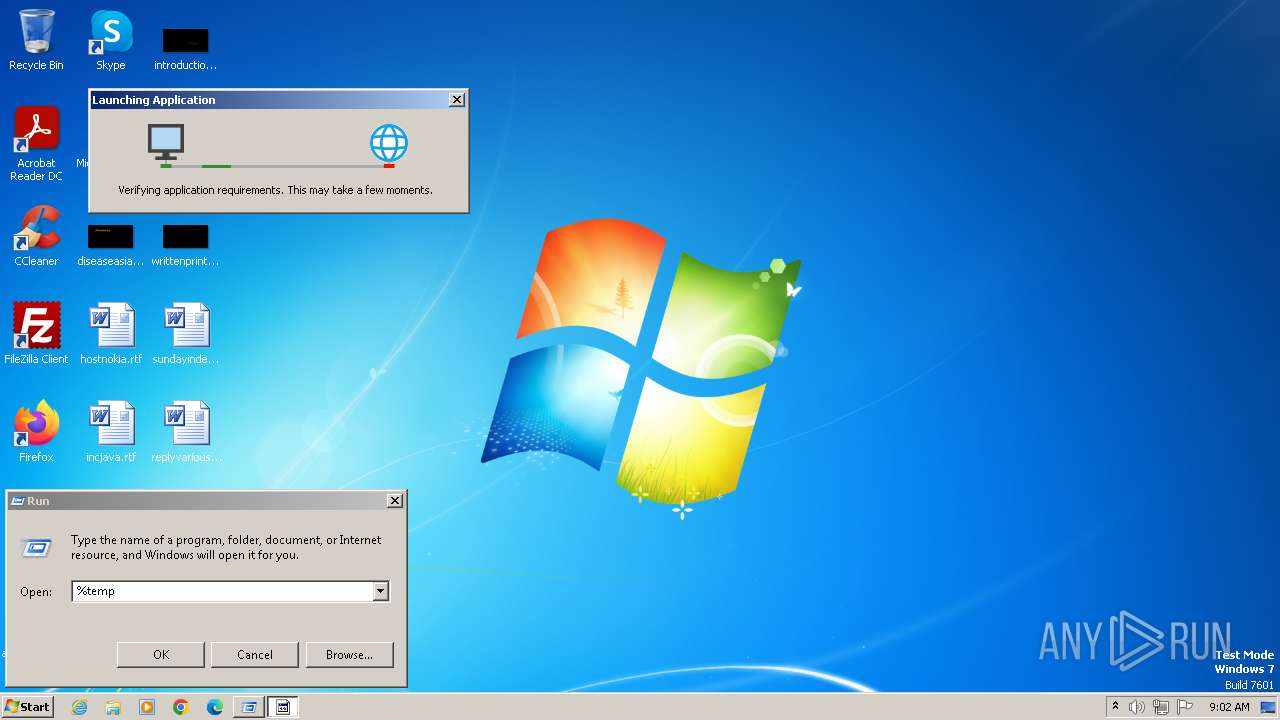
Task: Click the computer icon in Launching Application
Action: tap(166, 143)
